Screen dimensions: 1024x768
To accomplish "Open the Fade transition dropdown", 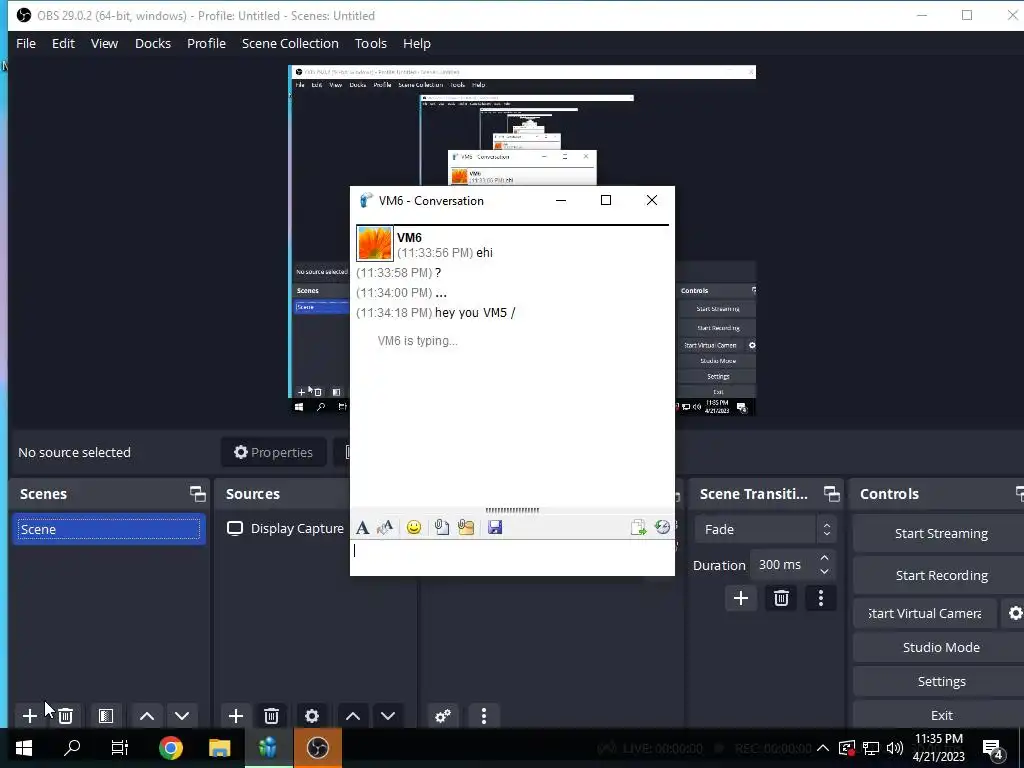I will [x=765, y=529].
